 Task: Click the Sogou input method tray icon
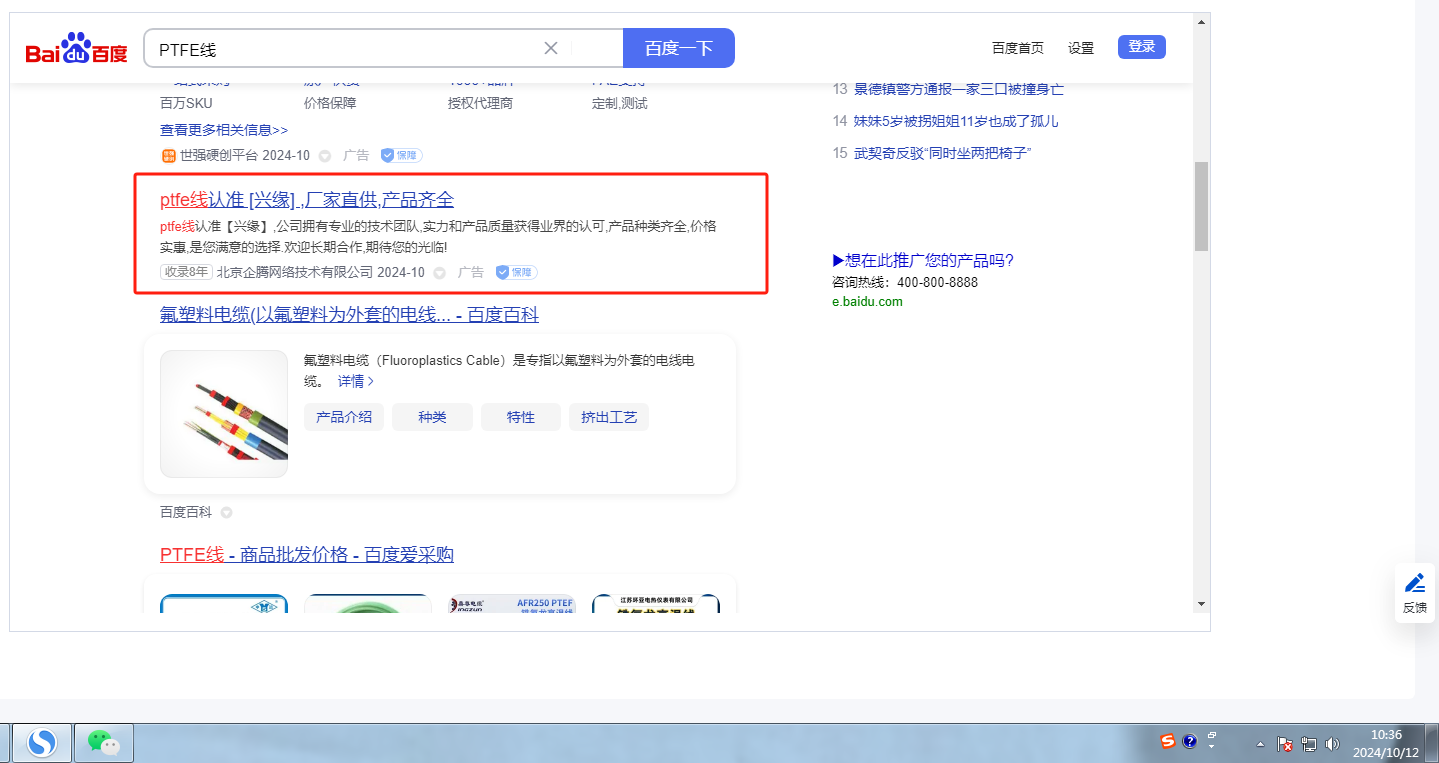coord(1168,741)
